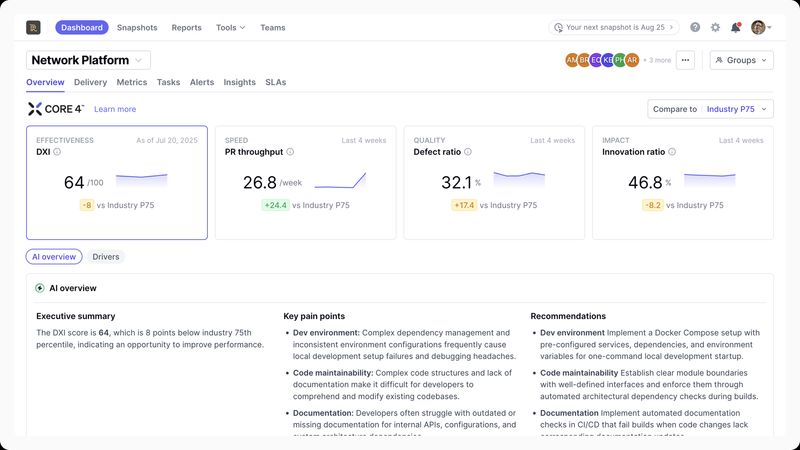
Task: Open the three-dot more options button
Action: coord(685,60)
